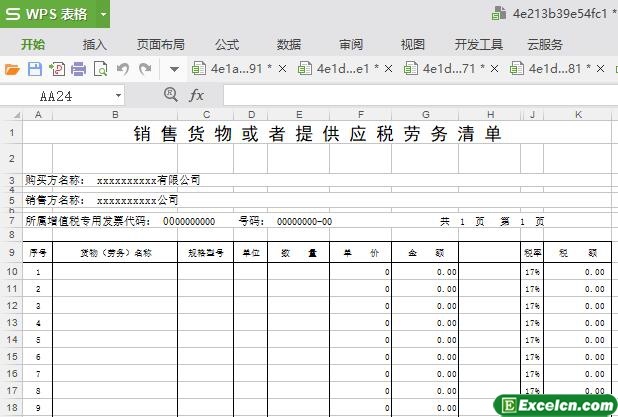Switch to the 插入 ribbon tab
The image size is (618, 417).
(x=95, y=45)
